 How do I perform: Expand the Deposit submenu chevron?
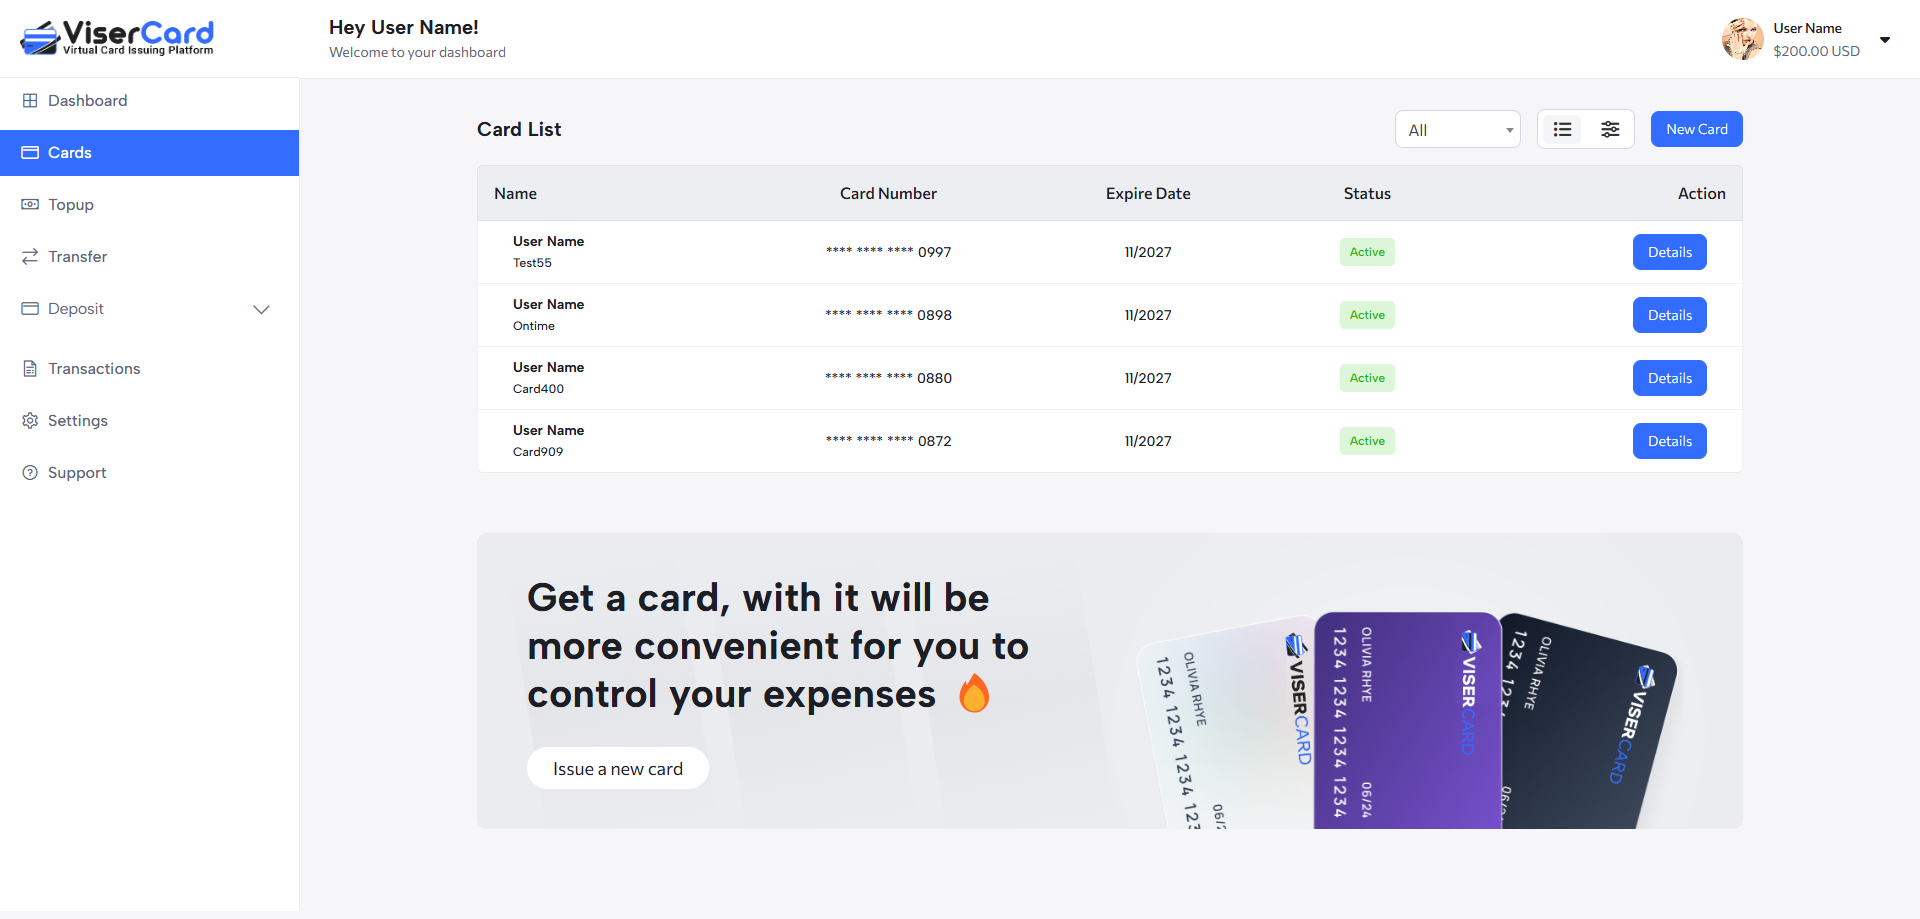click(x=261, y=310)
